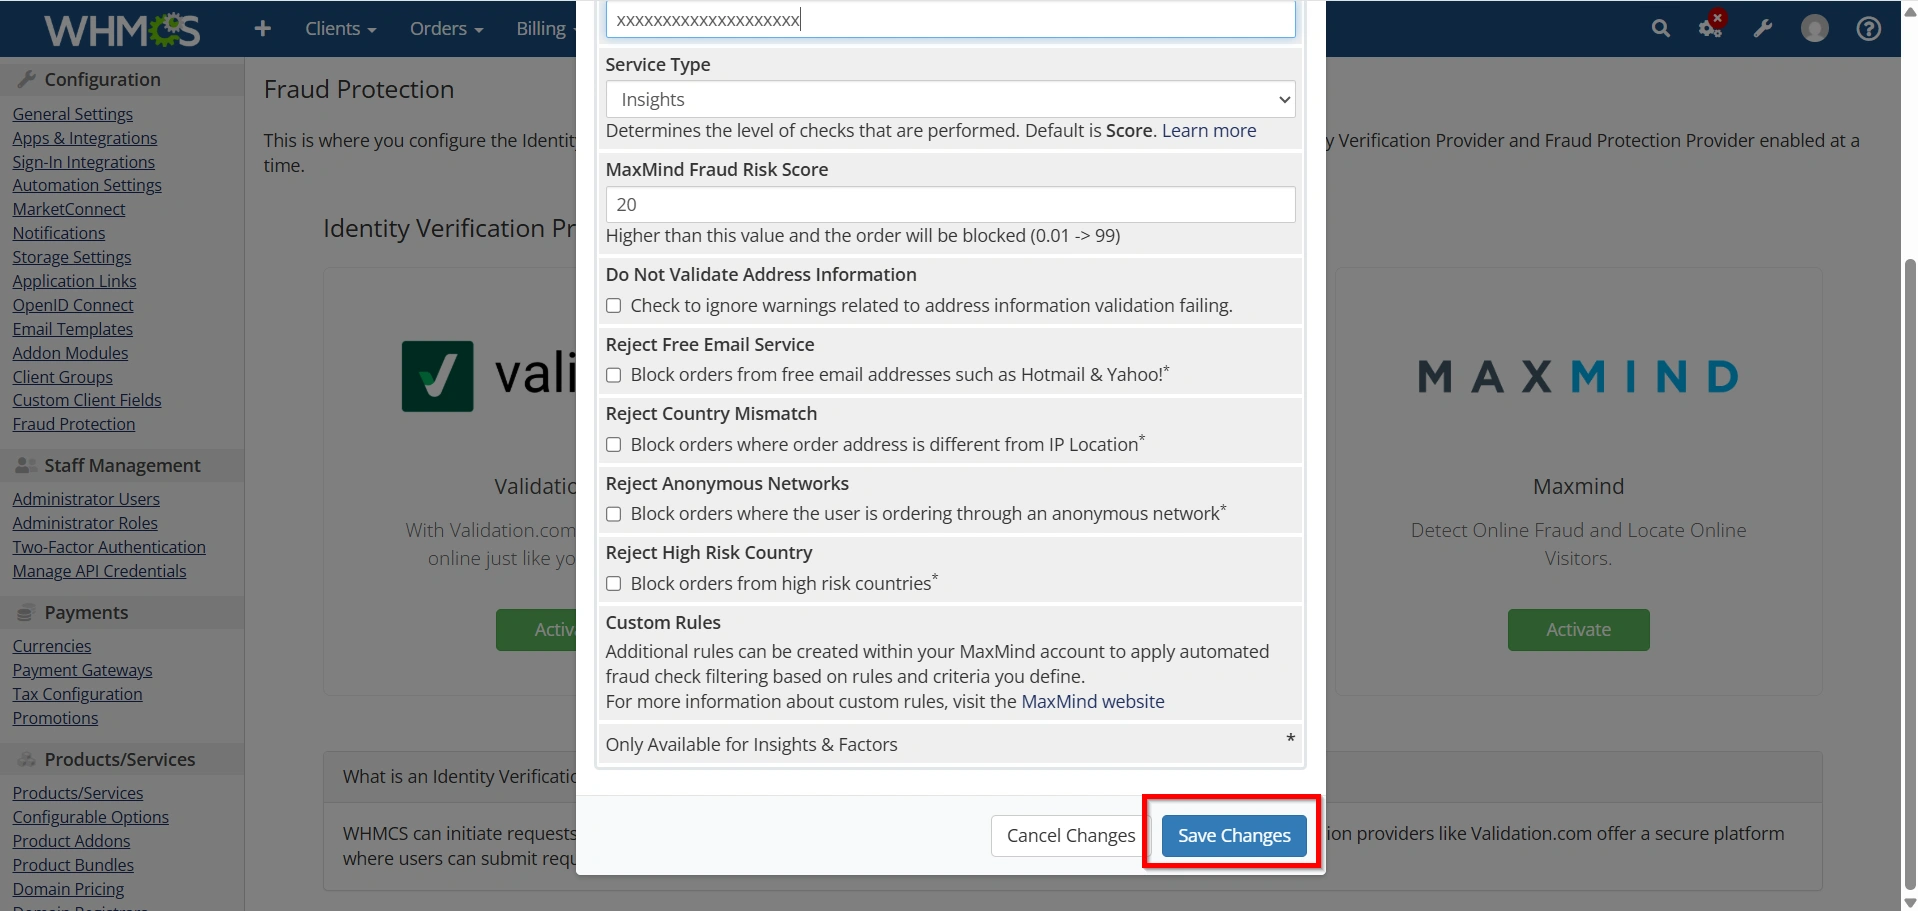This screenshot has width=1918, height=911.
Task: Open Domain Pricing link
Action: [68, 889]
